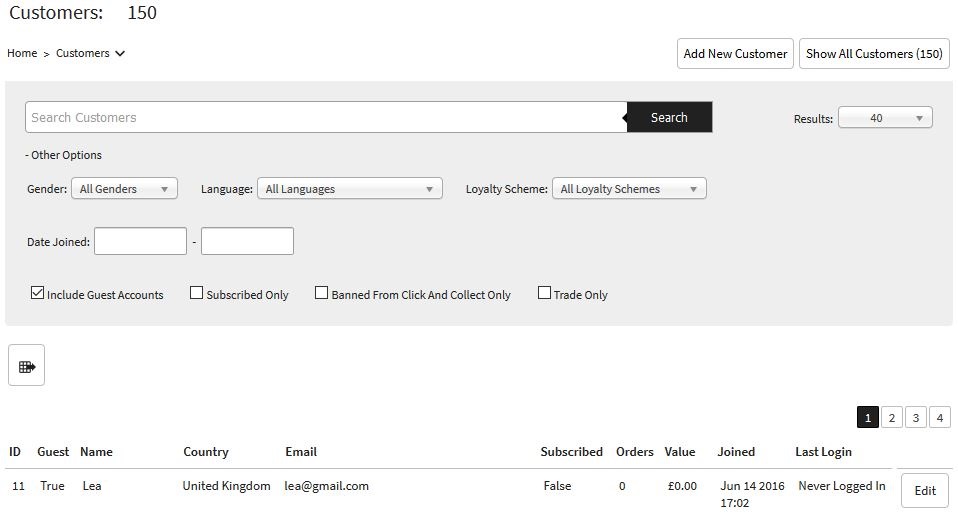This screenshot has height=514, width=958.
Task: Check Banned From Click And Collect Only
Action: coord(322,293)
